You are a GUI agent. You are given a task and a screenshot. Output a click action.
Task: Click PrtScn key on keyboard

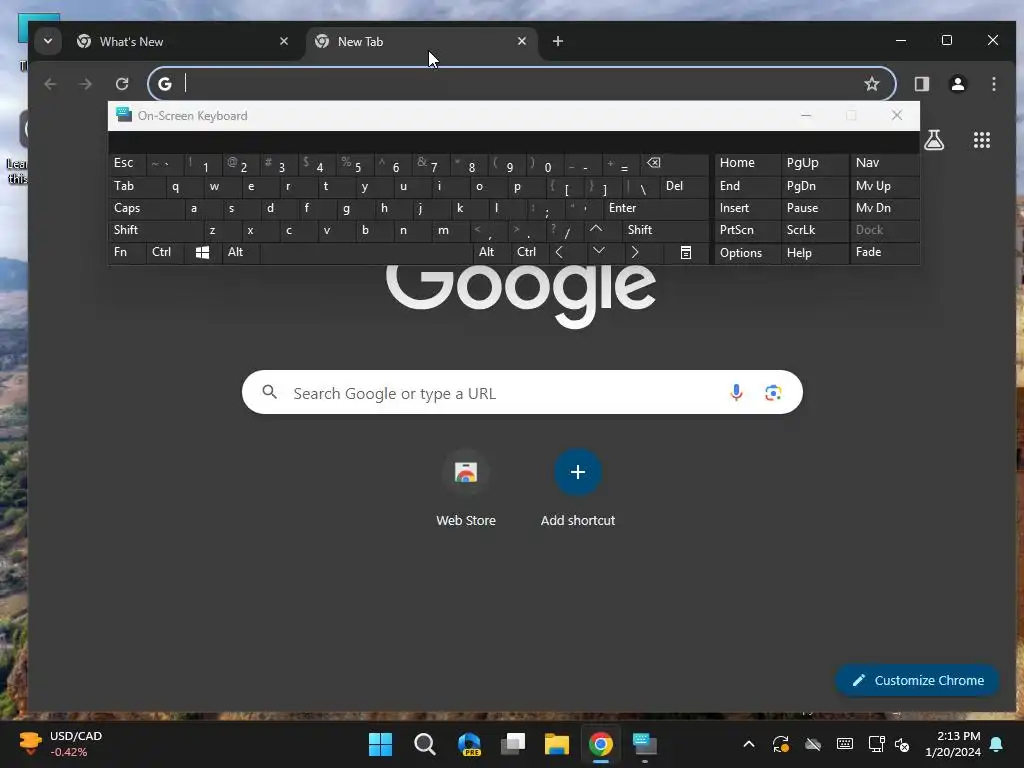pos(746,230)
